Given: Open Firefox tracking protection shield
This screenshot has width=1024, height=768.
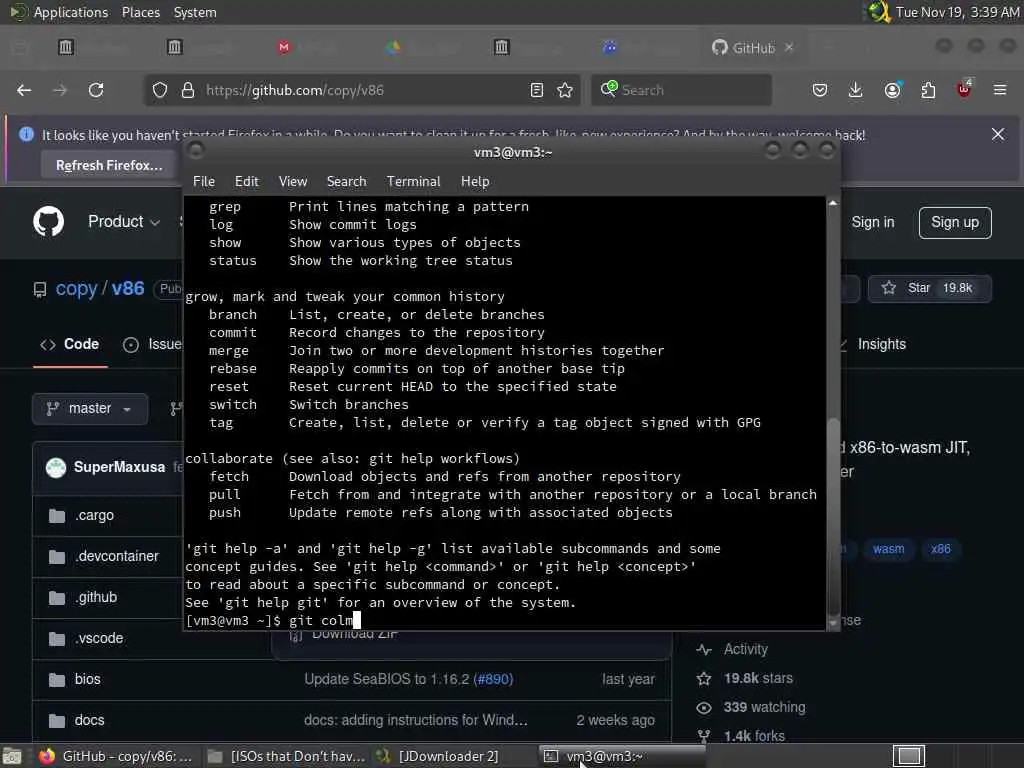Looking at the screenshot, I should 159,90.
